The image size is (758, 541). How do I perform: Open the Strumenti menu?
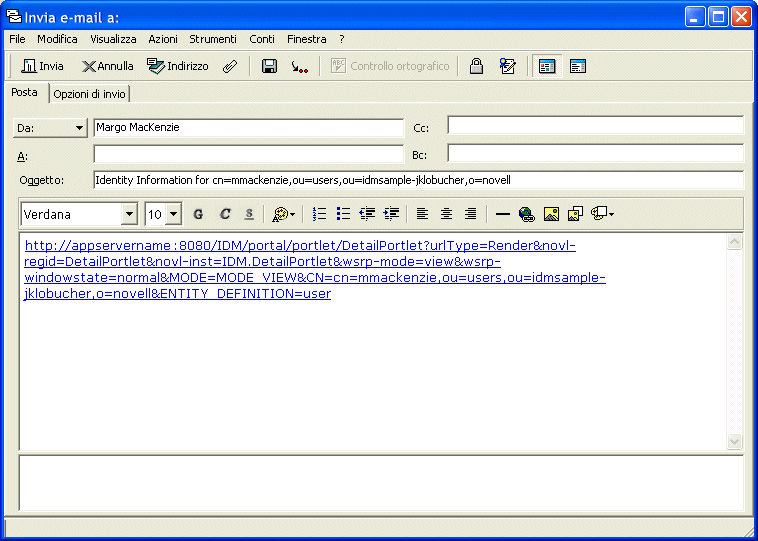213,39
